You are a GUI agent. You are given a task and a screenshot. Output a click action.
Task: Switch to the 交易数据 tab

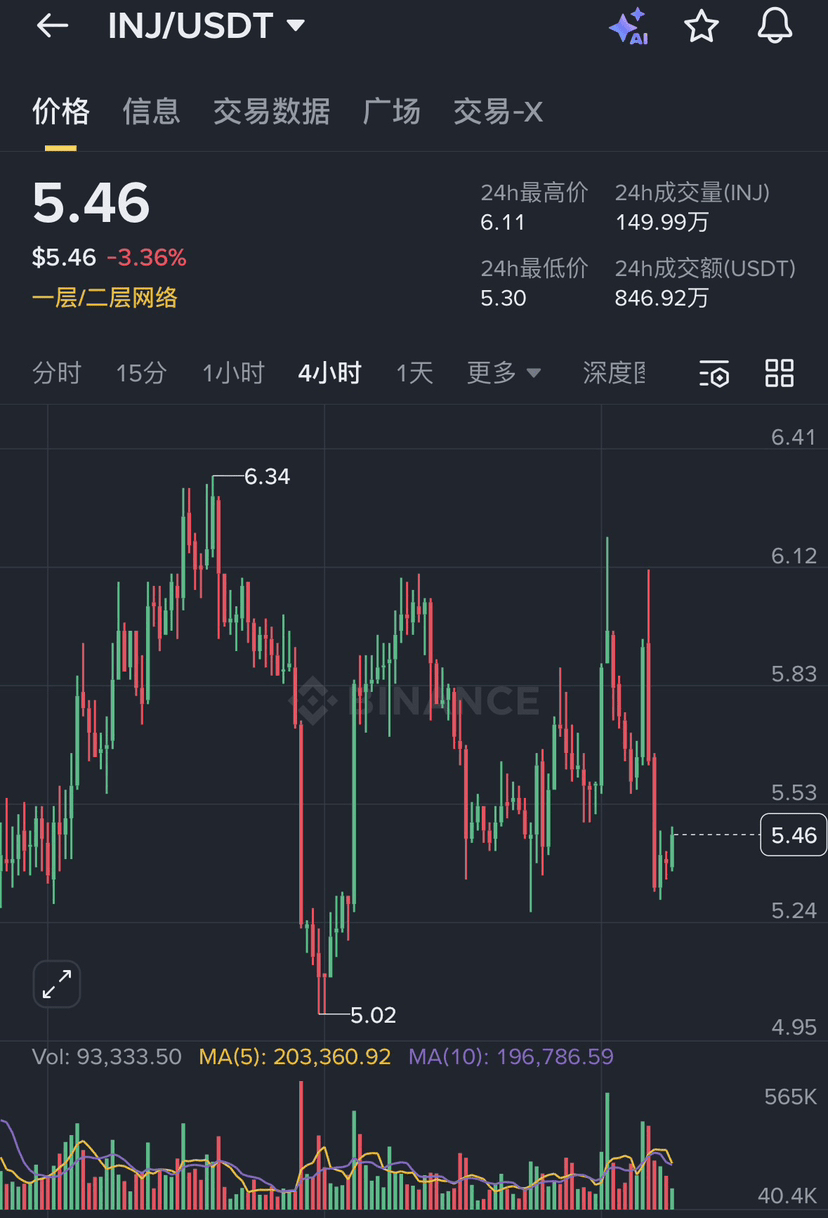coord(271,111)
